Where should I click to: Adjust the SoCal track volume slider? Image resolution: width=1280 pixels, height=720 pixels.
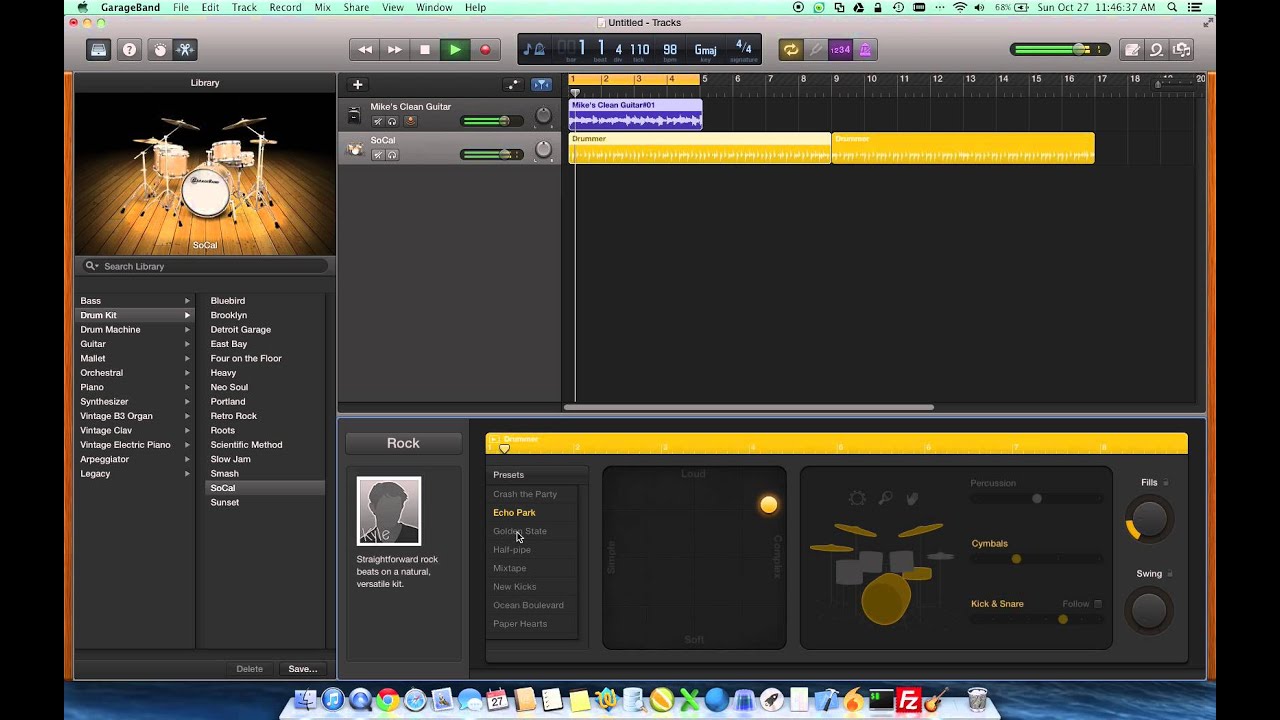[x=492, y=154]
